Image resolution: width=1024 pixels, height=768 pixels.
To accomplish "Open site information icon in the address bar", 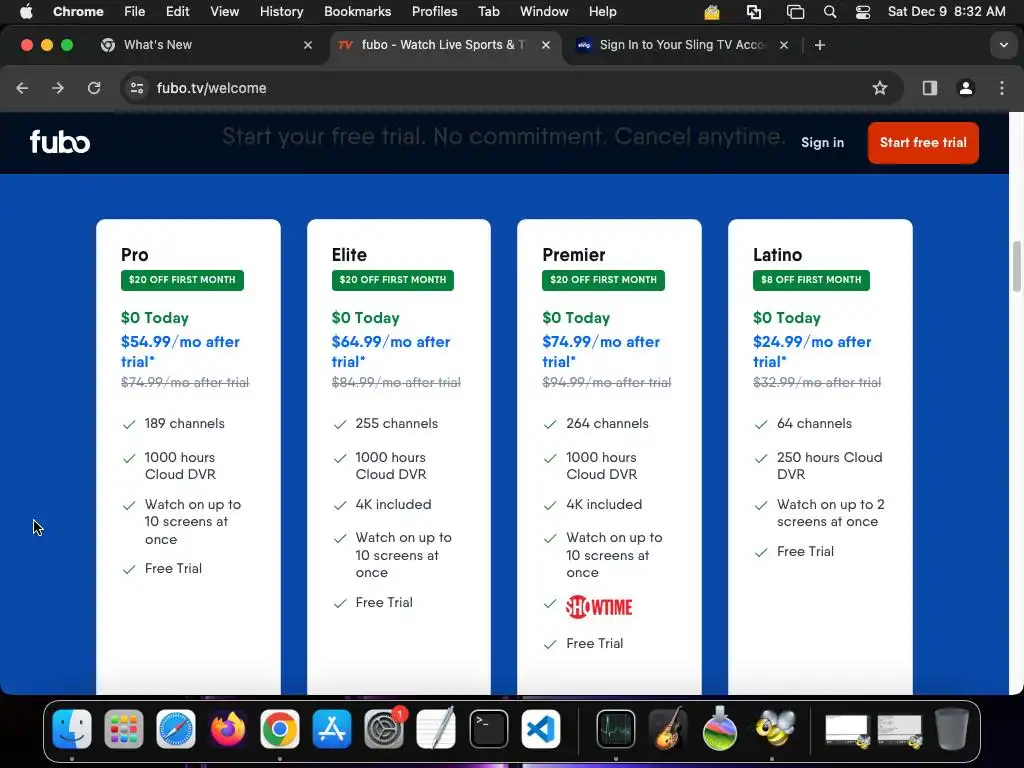I will click(136, 88).
